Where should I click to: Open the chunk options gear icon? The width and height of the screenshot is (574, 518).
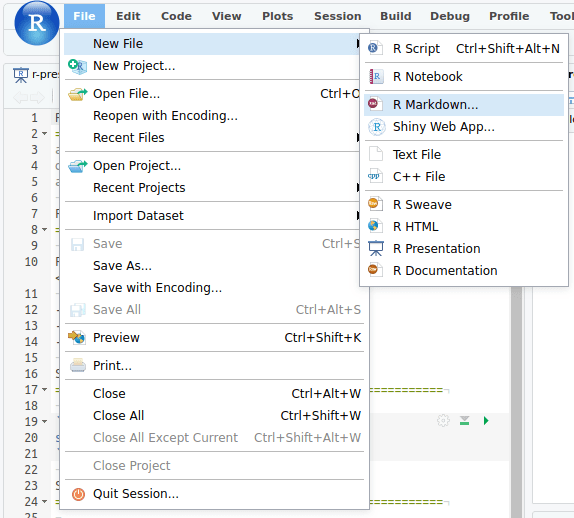[x=443, y=421]
